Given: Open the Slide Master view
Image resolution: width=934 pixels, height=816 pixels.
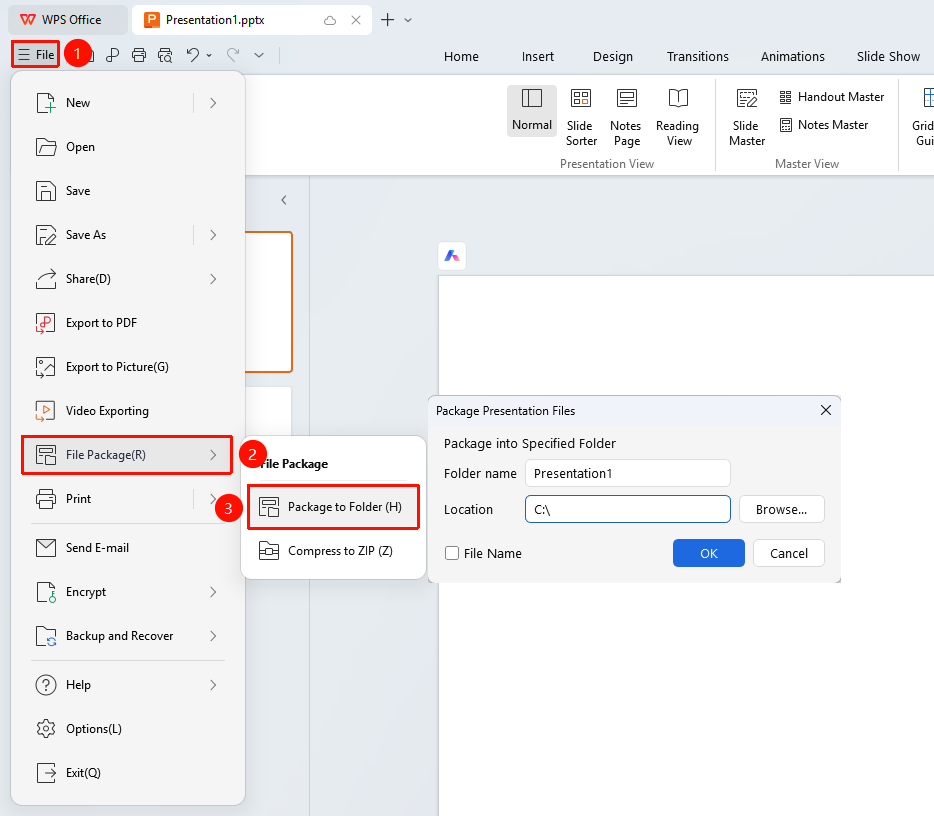Looking at the screenshot, I should (747, 117).
